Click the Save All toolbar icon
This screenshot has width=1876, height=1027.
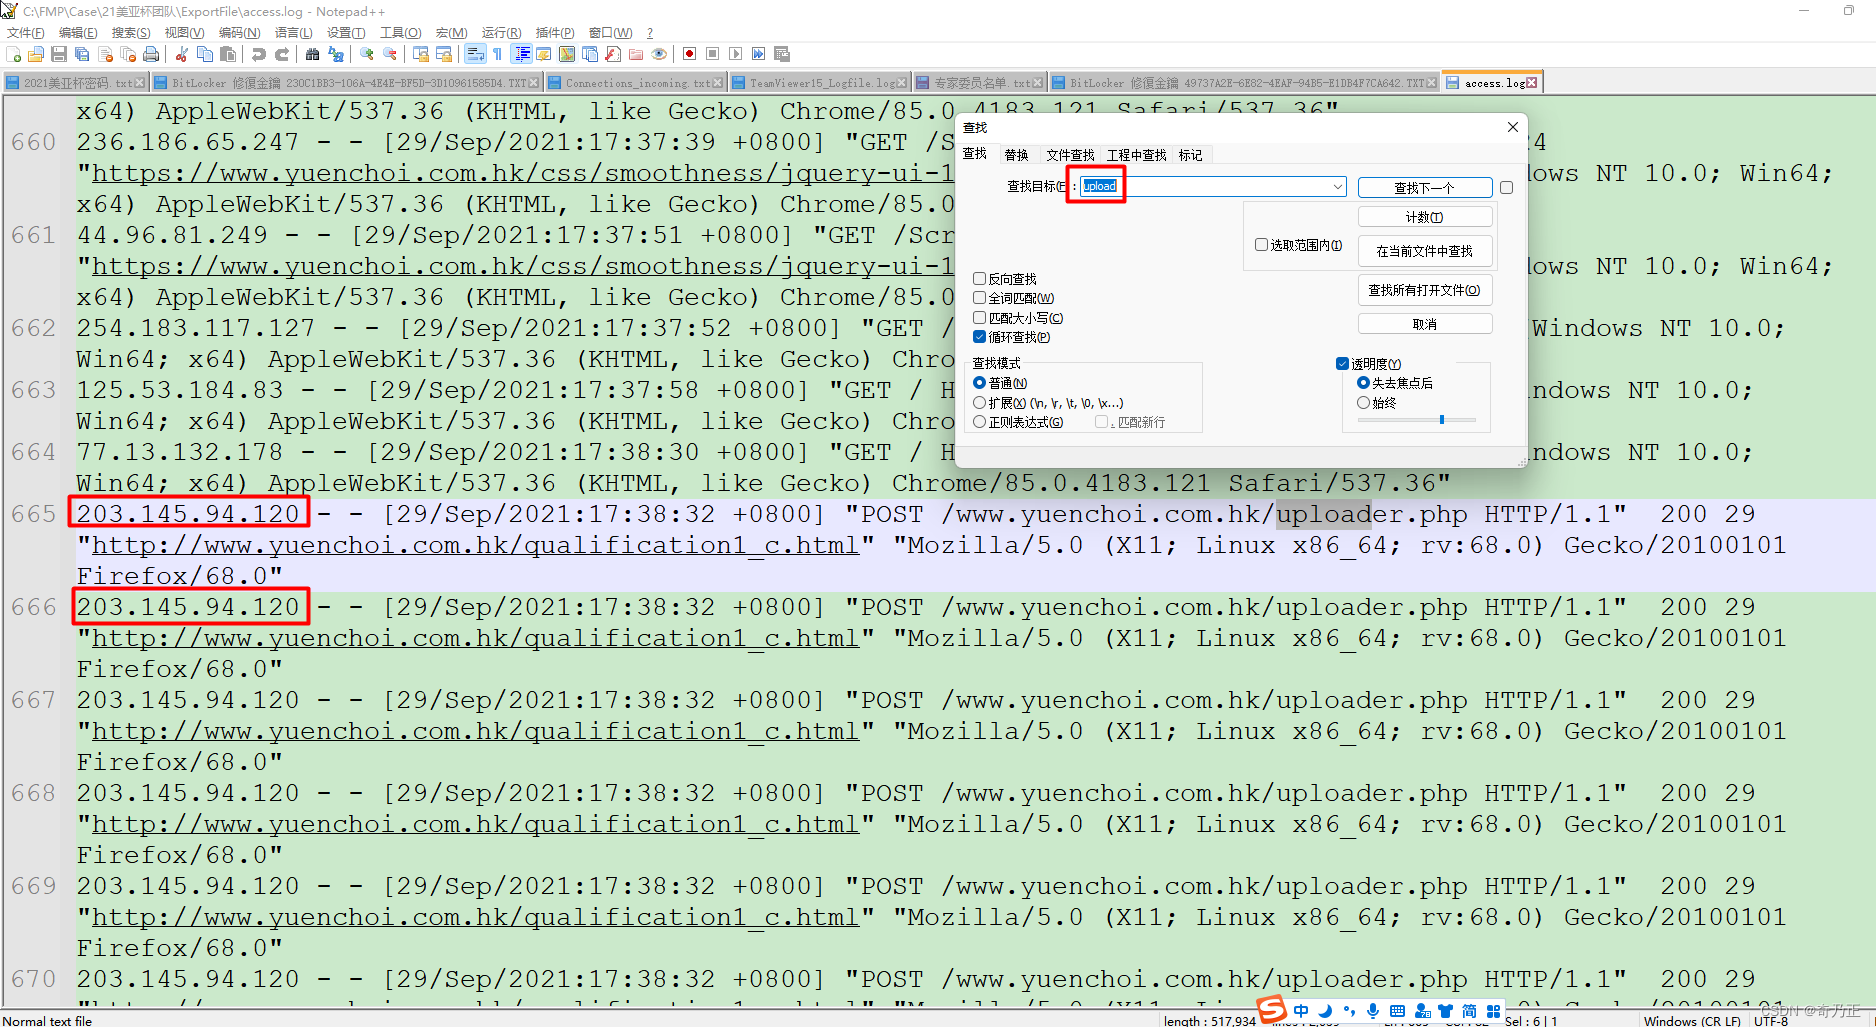pyautogui.click(x=82, y=54)
